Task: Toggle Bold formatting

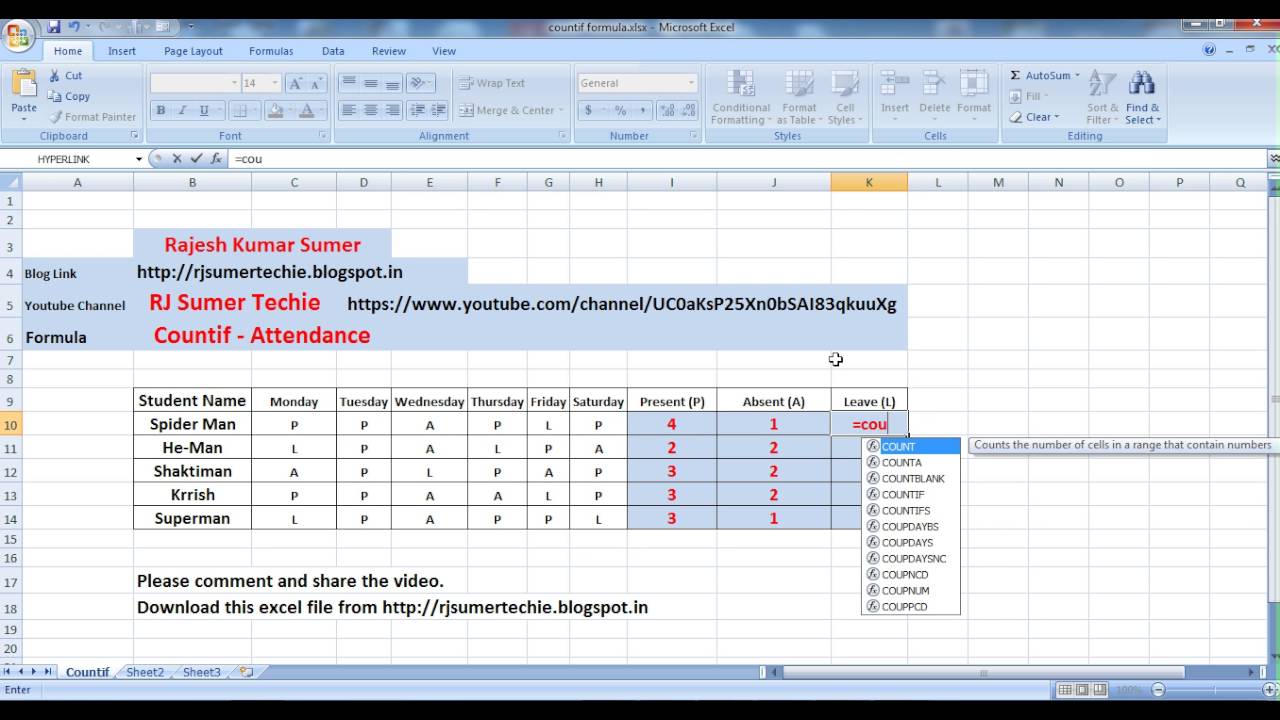Action: pos(161,111)
